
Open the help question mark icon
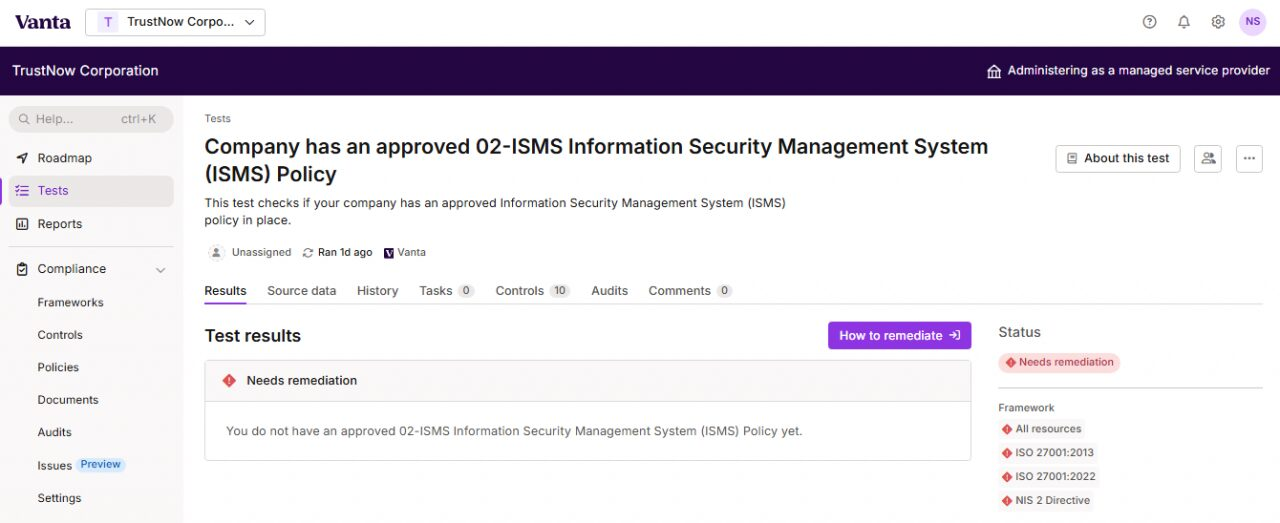(1149, 22)
